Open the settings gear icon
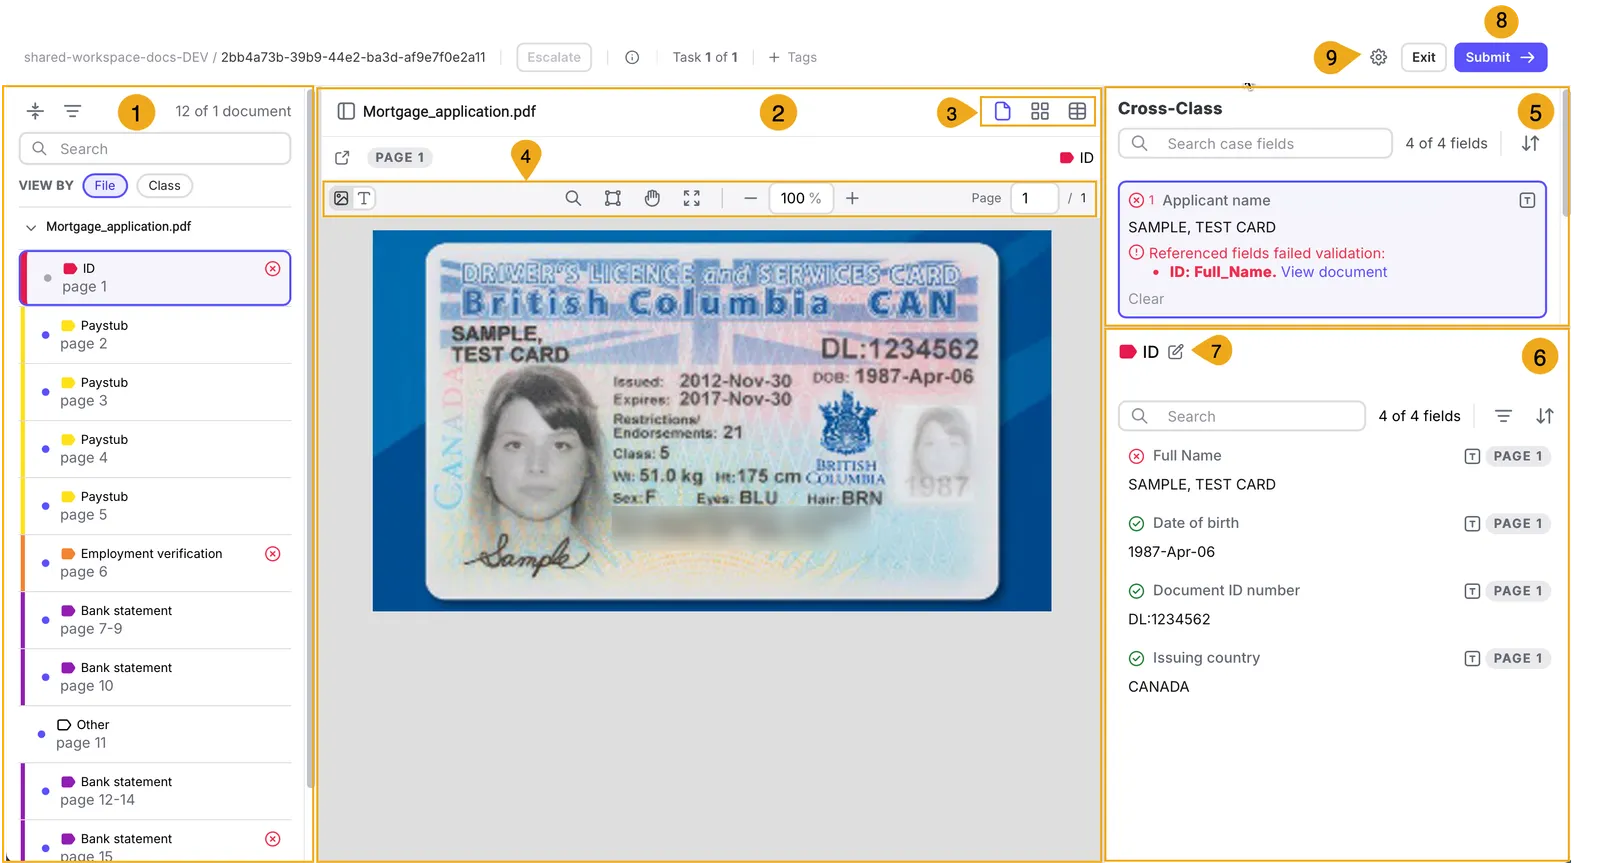 pos(1378,57)
